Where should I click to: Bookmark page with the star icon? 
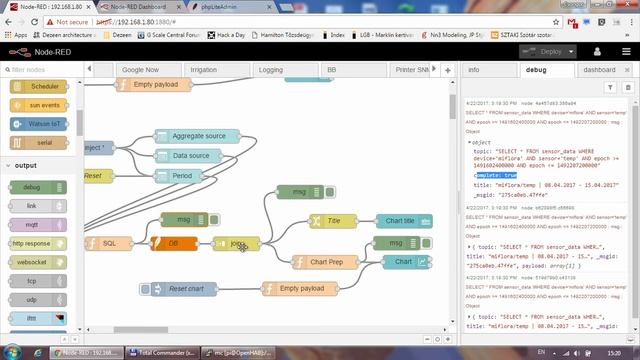pos(556,22)
